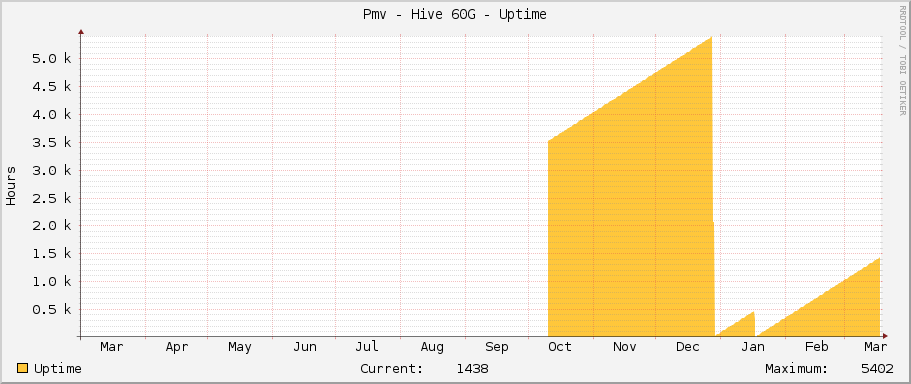Click the 5.0 k y-axis tick label

point(52,59)
